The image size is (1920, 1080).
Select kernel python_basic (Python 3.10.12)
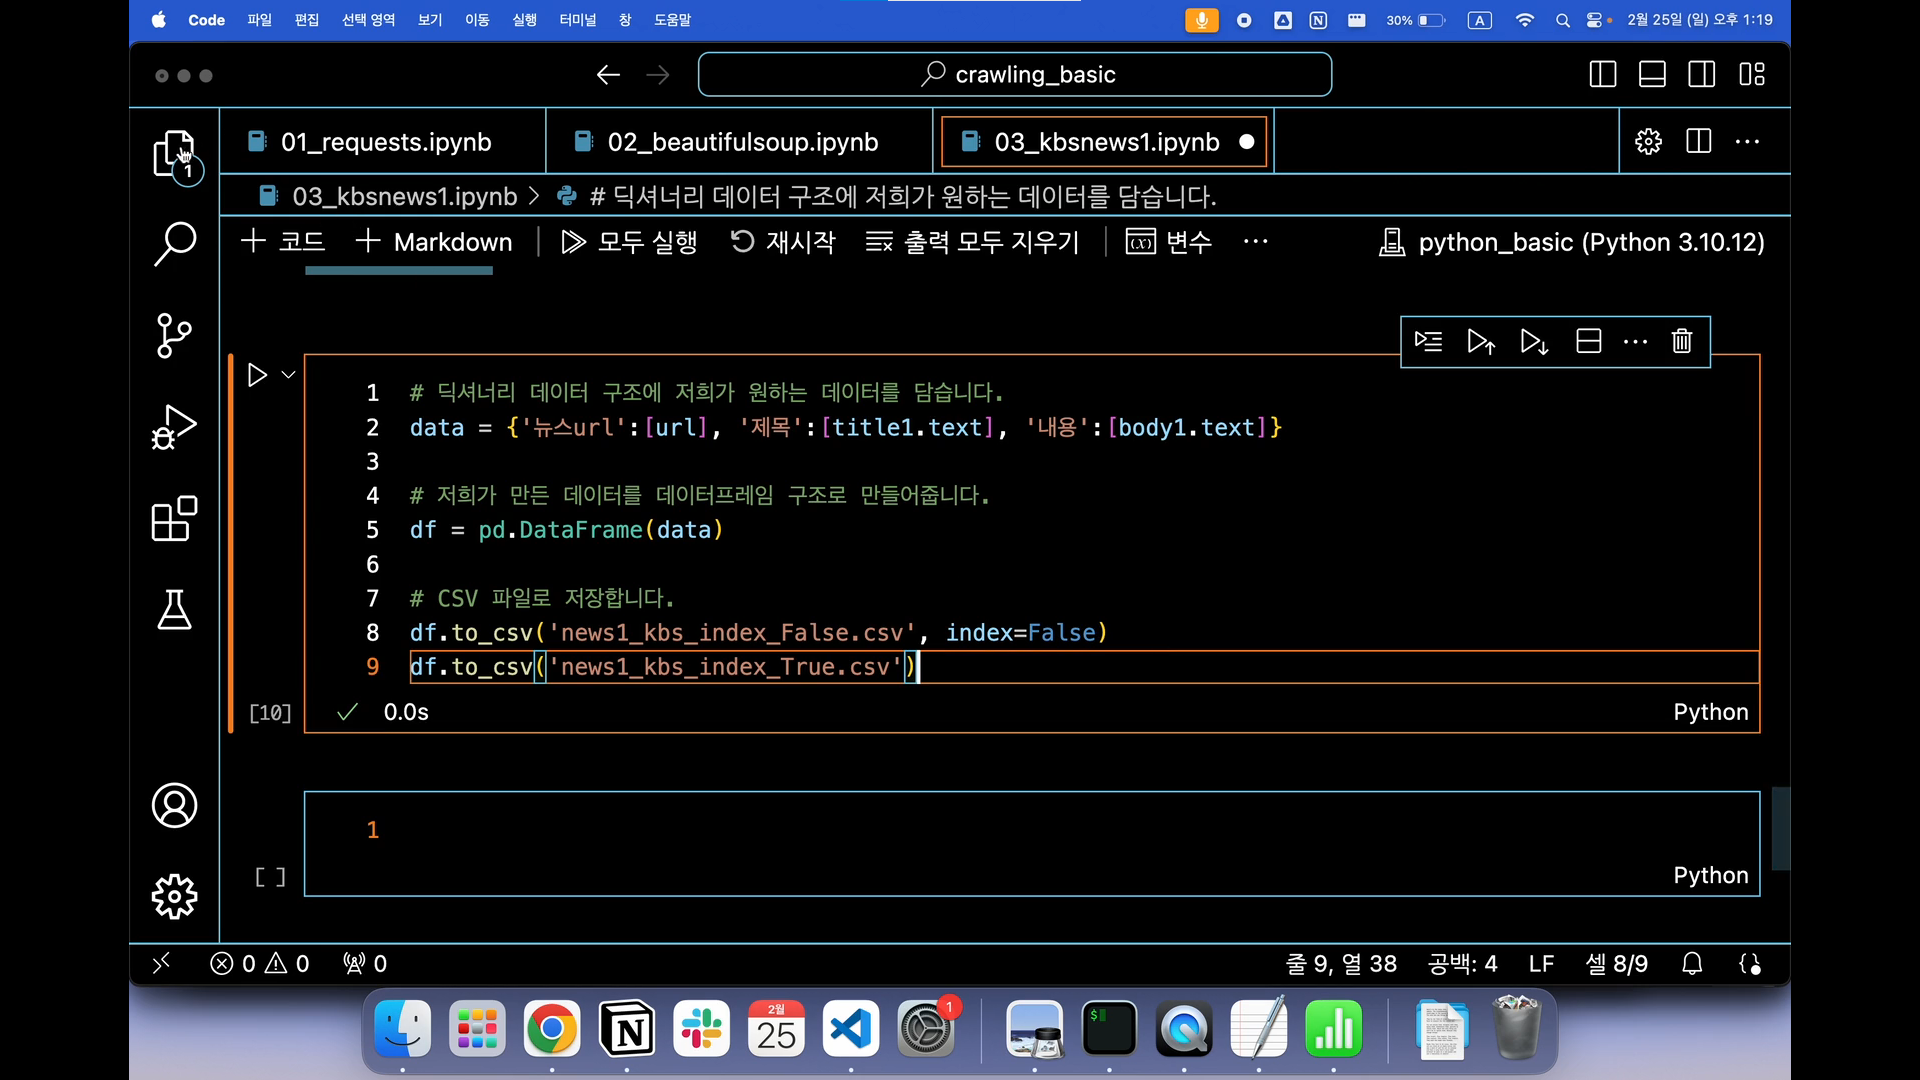pos(1571,242)
